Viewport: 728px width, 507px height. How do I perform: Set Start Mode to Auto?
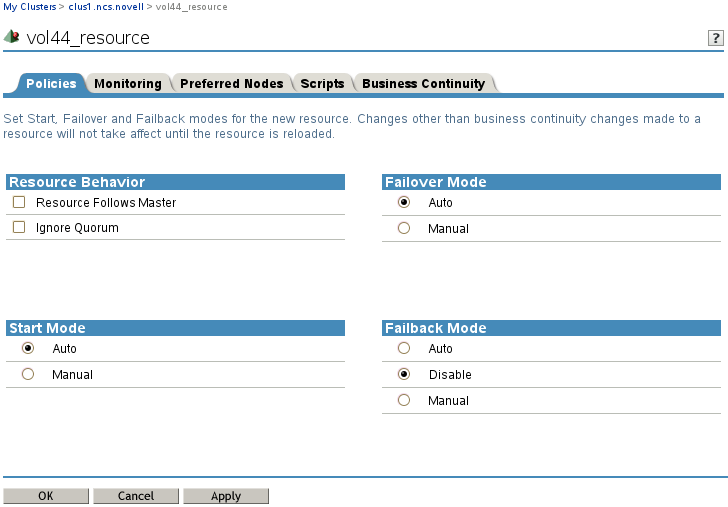[28, 348]
